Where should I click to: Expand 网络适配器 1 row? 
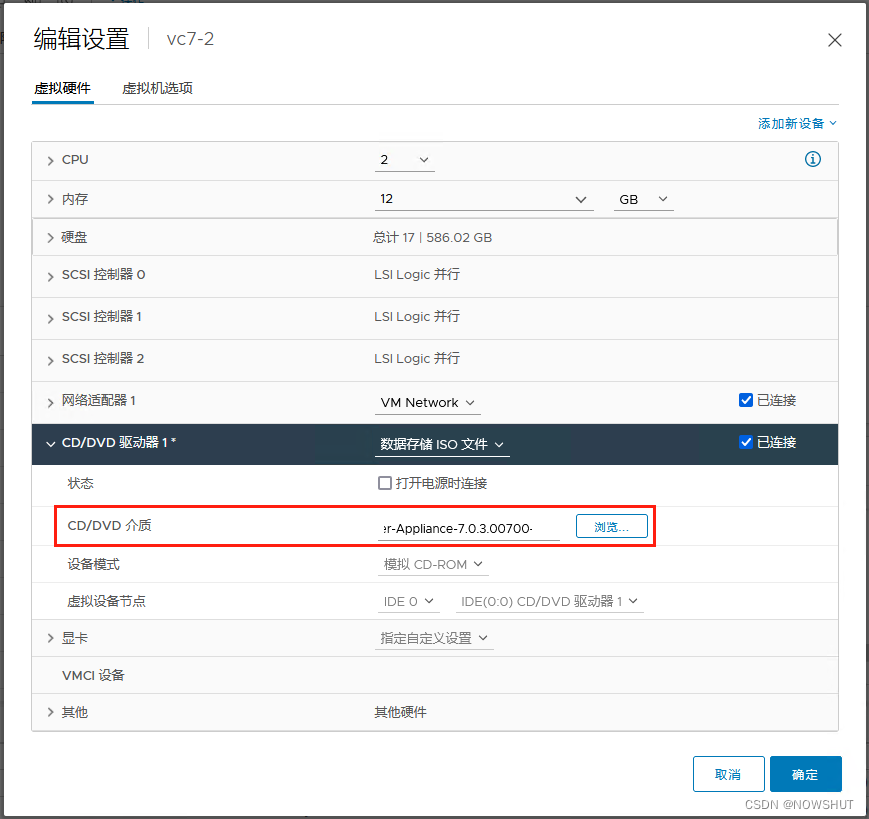tap(50, 402)
